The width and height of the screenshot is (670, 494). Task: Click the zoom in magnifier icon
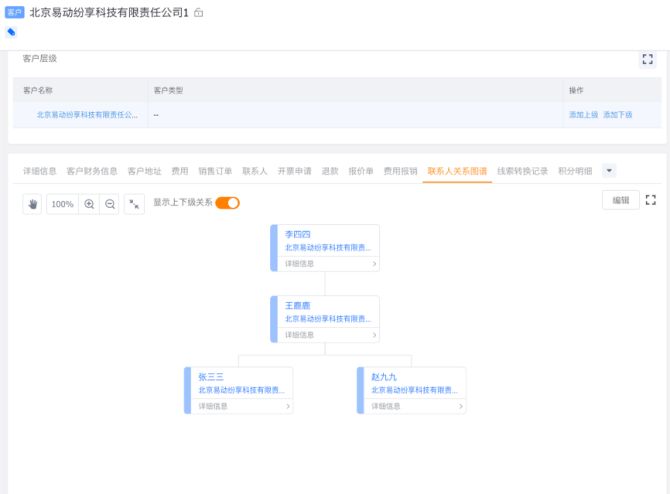[x=89, y=204]
